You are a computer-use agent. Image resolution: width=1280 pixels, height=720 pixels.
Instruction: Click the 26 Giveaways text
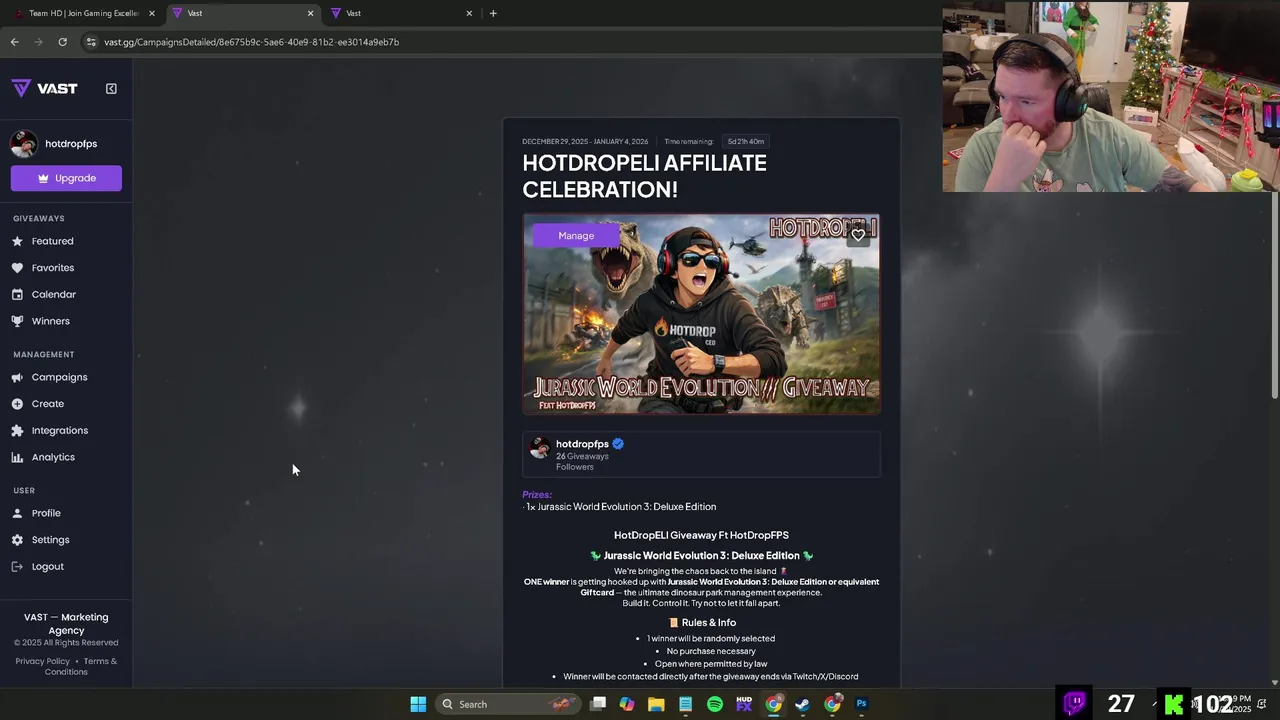tap(582, 456)
